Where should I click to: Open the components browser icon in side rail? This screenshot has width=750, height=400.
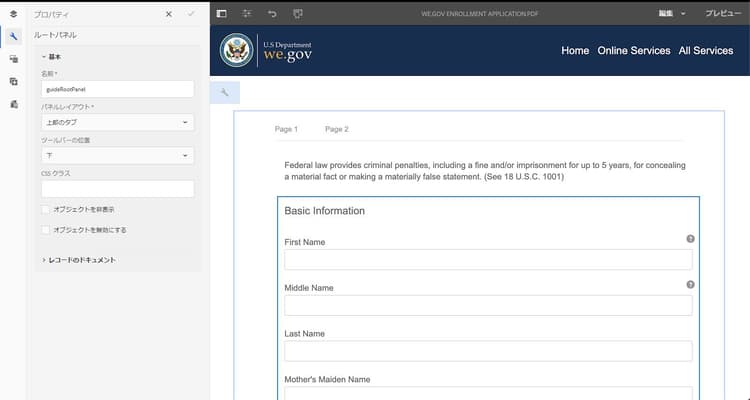(13, 59)
